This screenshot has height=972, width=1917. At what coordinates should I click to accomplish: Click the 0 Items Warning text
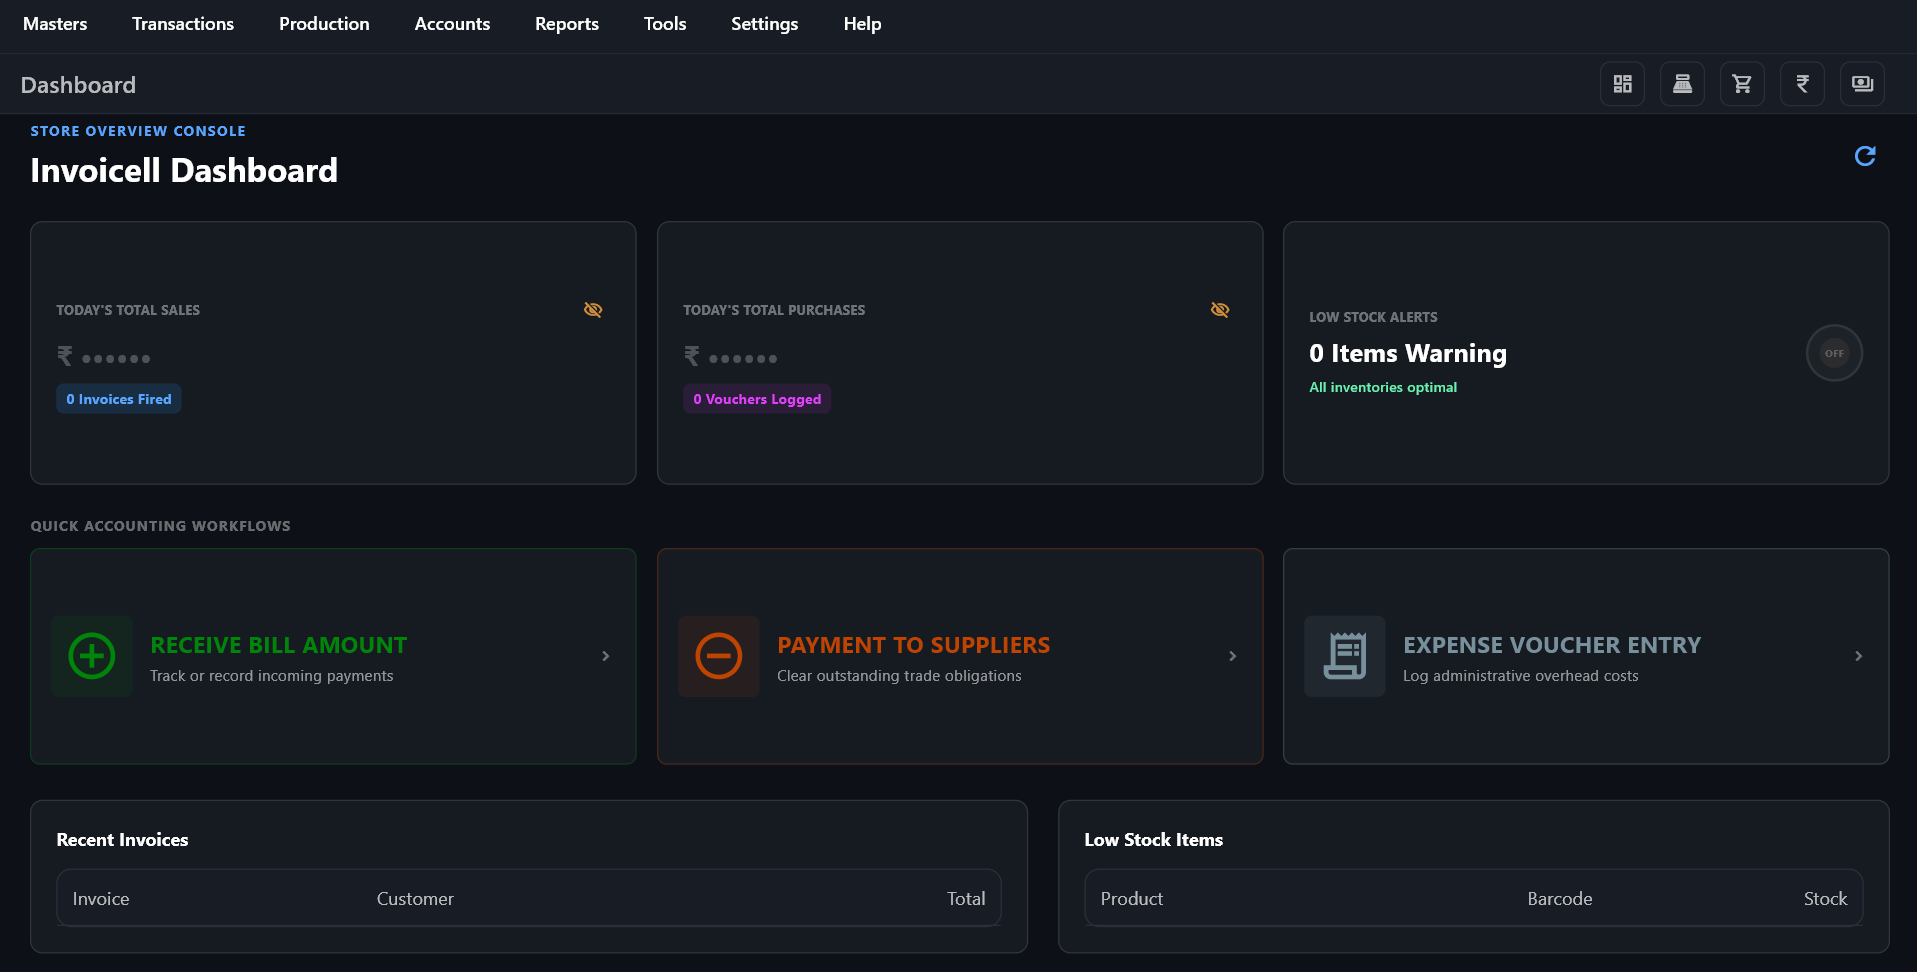point(1408,353)
